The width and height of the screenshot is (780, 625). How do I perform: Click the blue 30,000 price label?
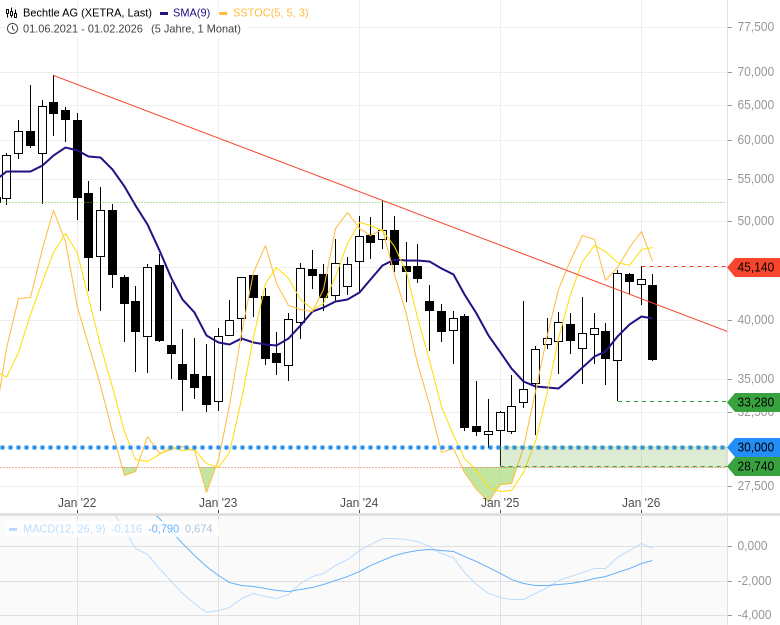click(x=755, y=447)
